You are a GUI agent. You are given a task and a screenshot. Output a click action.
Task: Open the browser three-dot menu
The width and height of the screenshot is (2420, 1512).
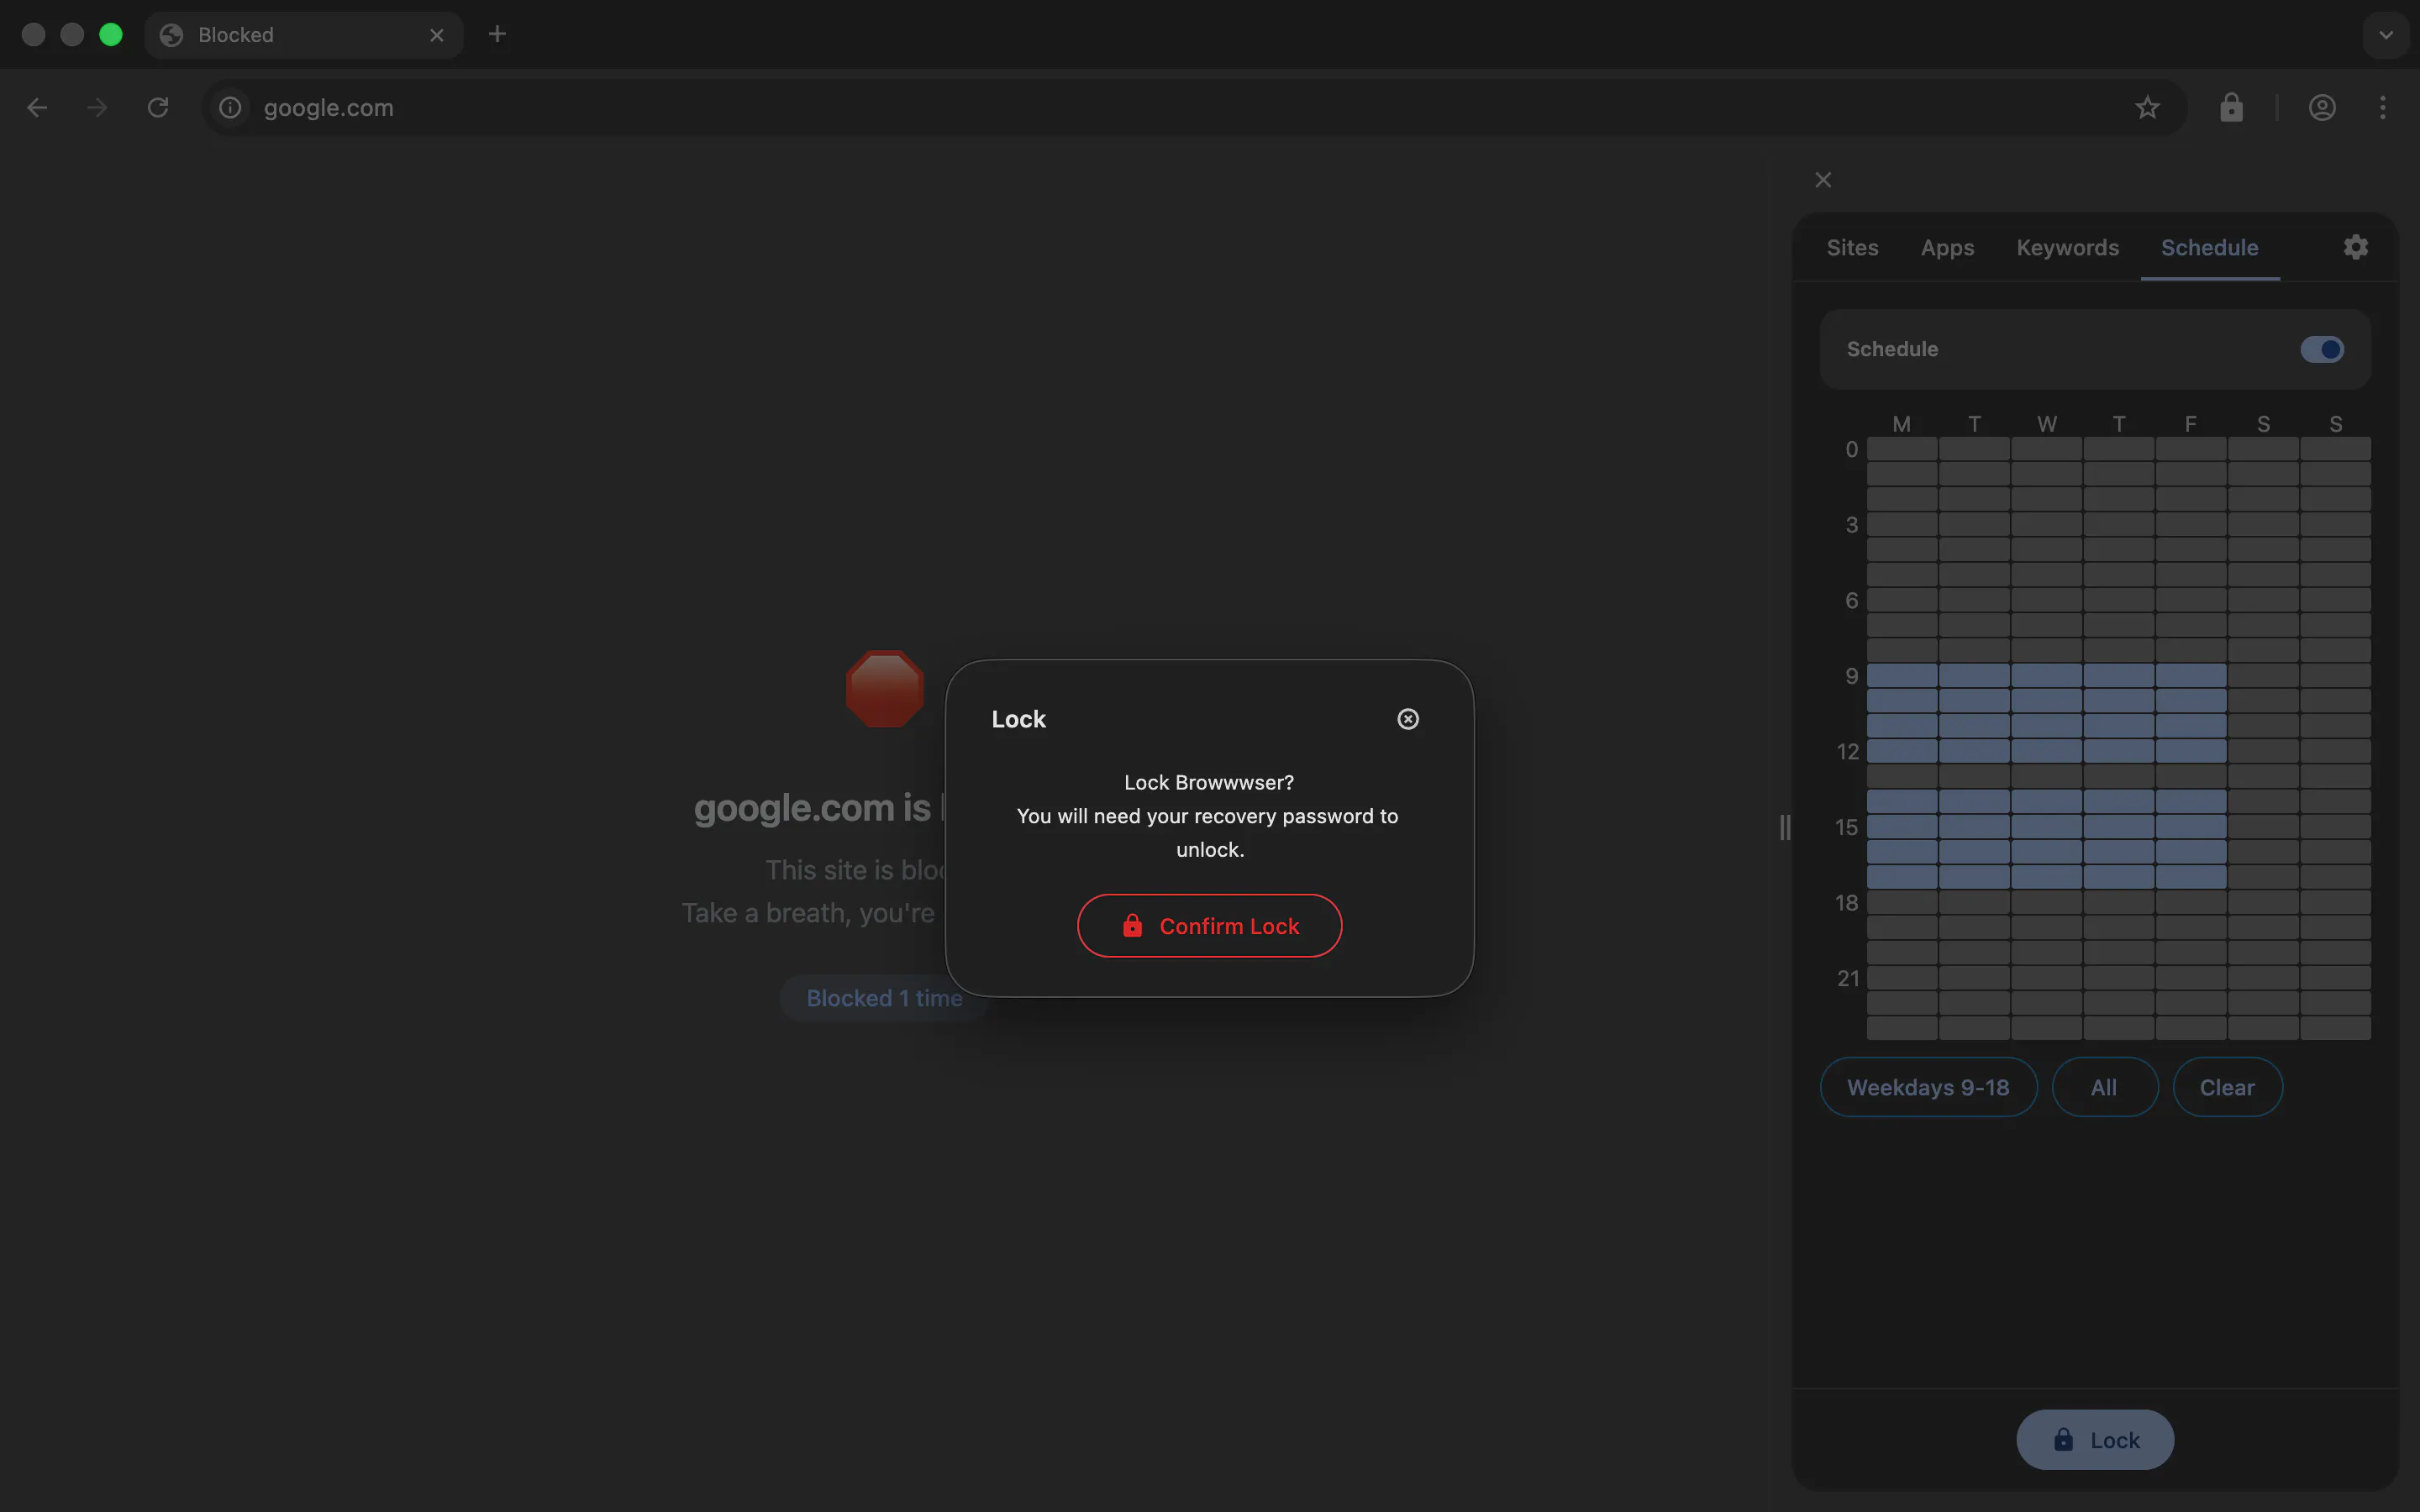[2383, 107]
